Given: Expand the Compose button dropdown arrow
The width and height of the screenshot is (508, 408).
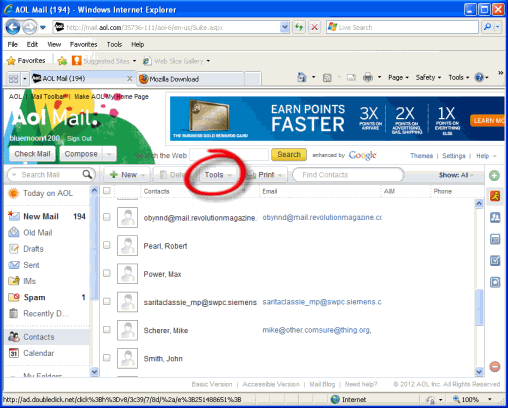Looking at the screenshot, I should coord(109,154).
